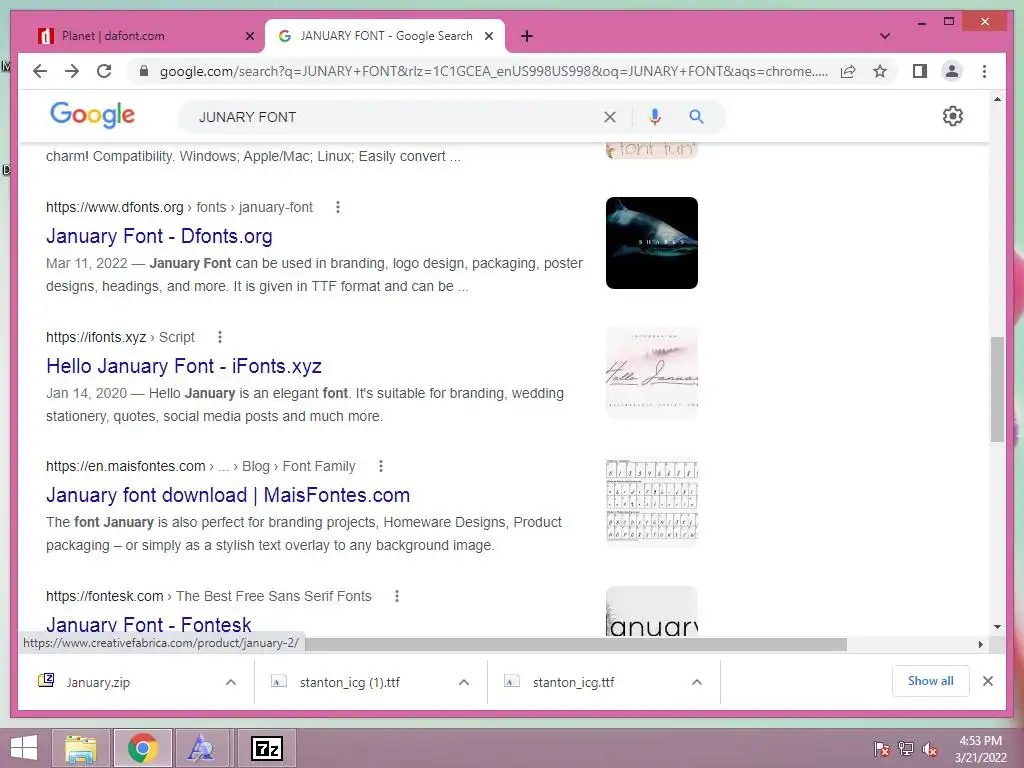Open Chrome three-dot menu
Viewport: 1024px width, 768px height.
pos(984,71)
